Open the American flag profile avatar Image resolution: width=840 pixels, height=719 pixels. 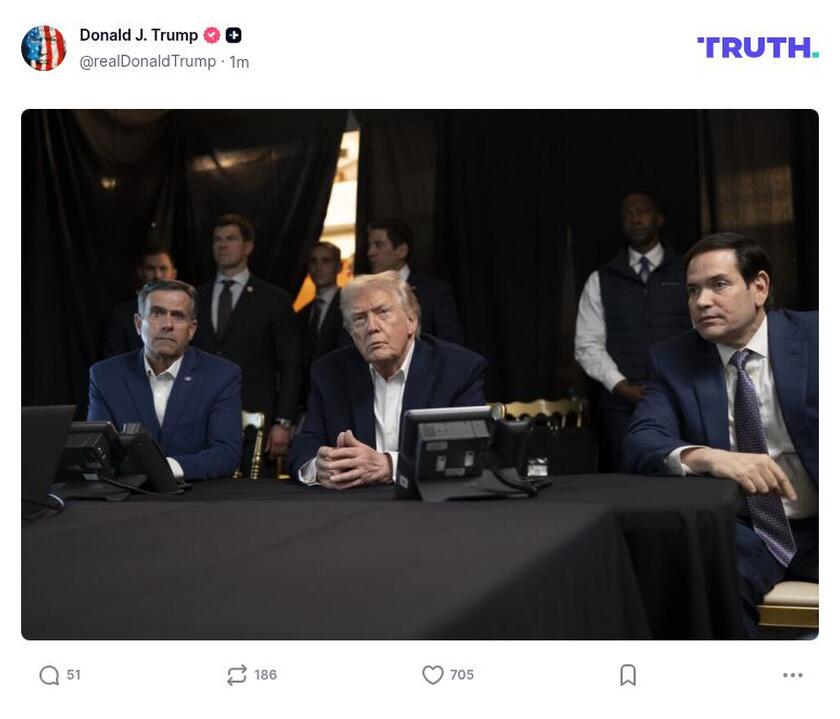click(x=42, y=45)
